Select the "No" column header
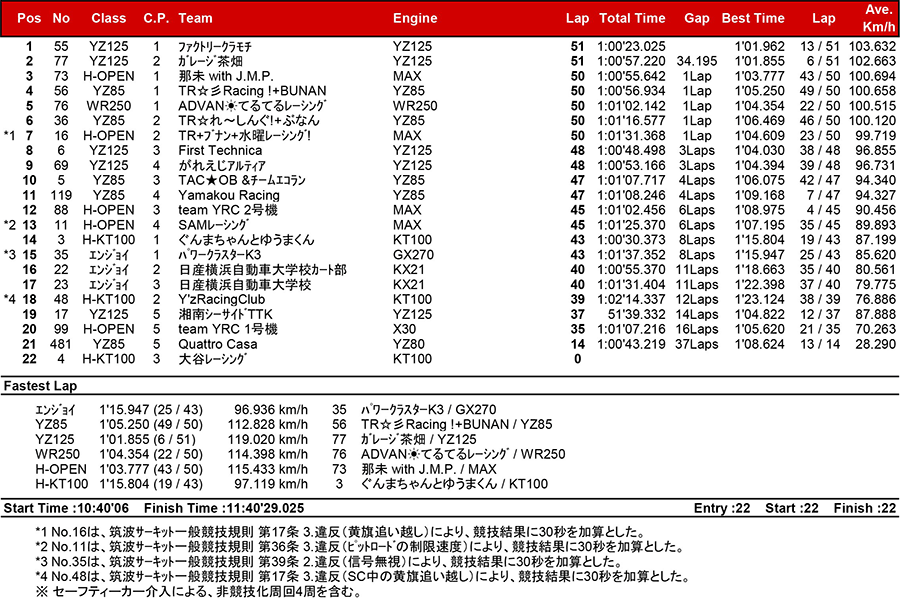Viewport: 900px width, 600px height. 61,18
